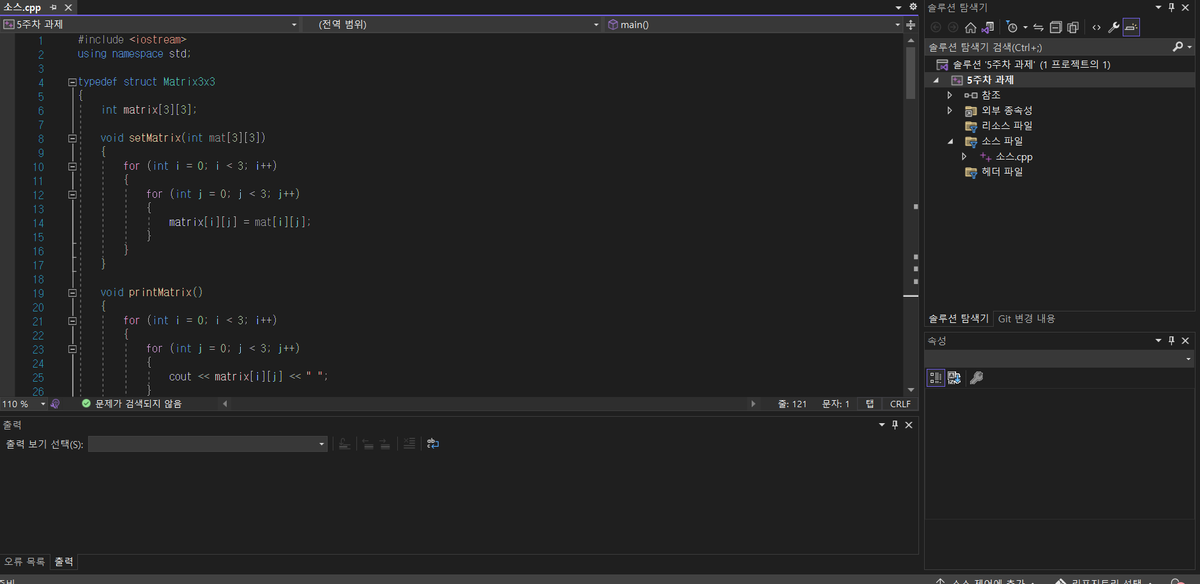Click Categorized icon in Properties panel
This screenshot has width=1200, height=584.
click(936, 377)
